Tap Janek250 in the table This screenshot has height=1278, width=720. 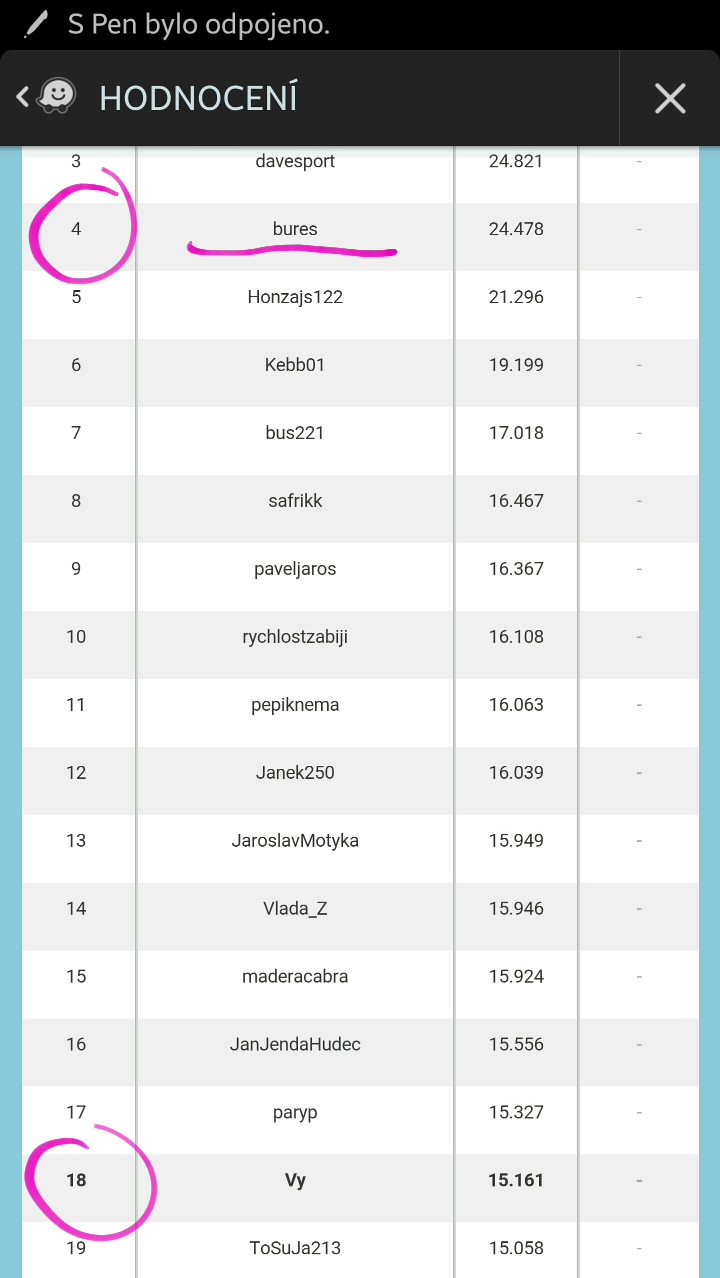click(295, 773)
